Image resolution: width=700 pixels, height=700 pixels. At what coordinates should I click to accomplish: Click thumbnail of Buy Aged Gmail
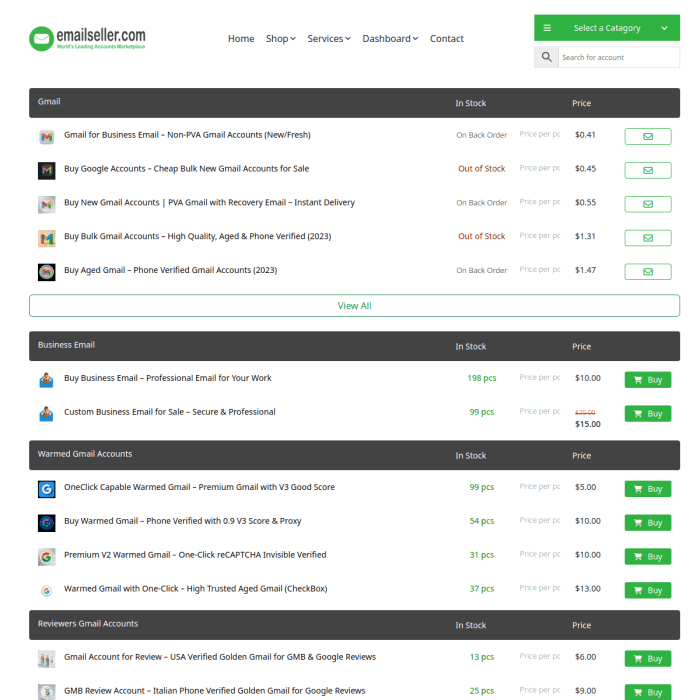(x=46, y=272)
